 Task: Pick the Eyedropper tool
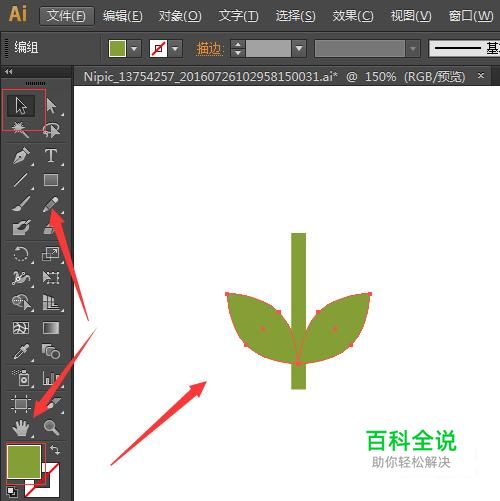click(21, 352)
